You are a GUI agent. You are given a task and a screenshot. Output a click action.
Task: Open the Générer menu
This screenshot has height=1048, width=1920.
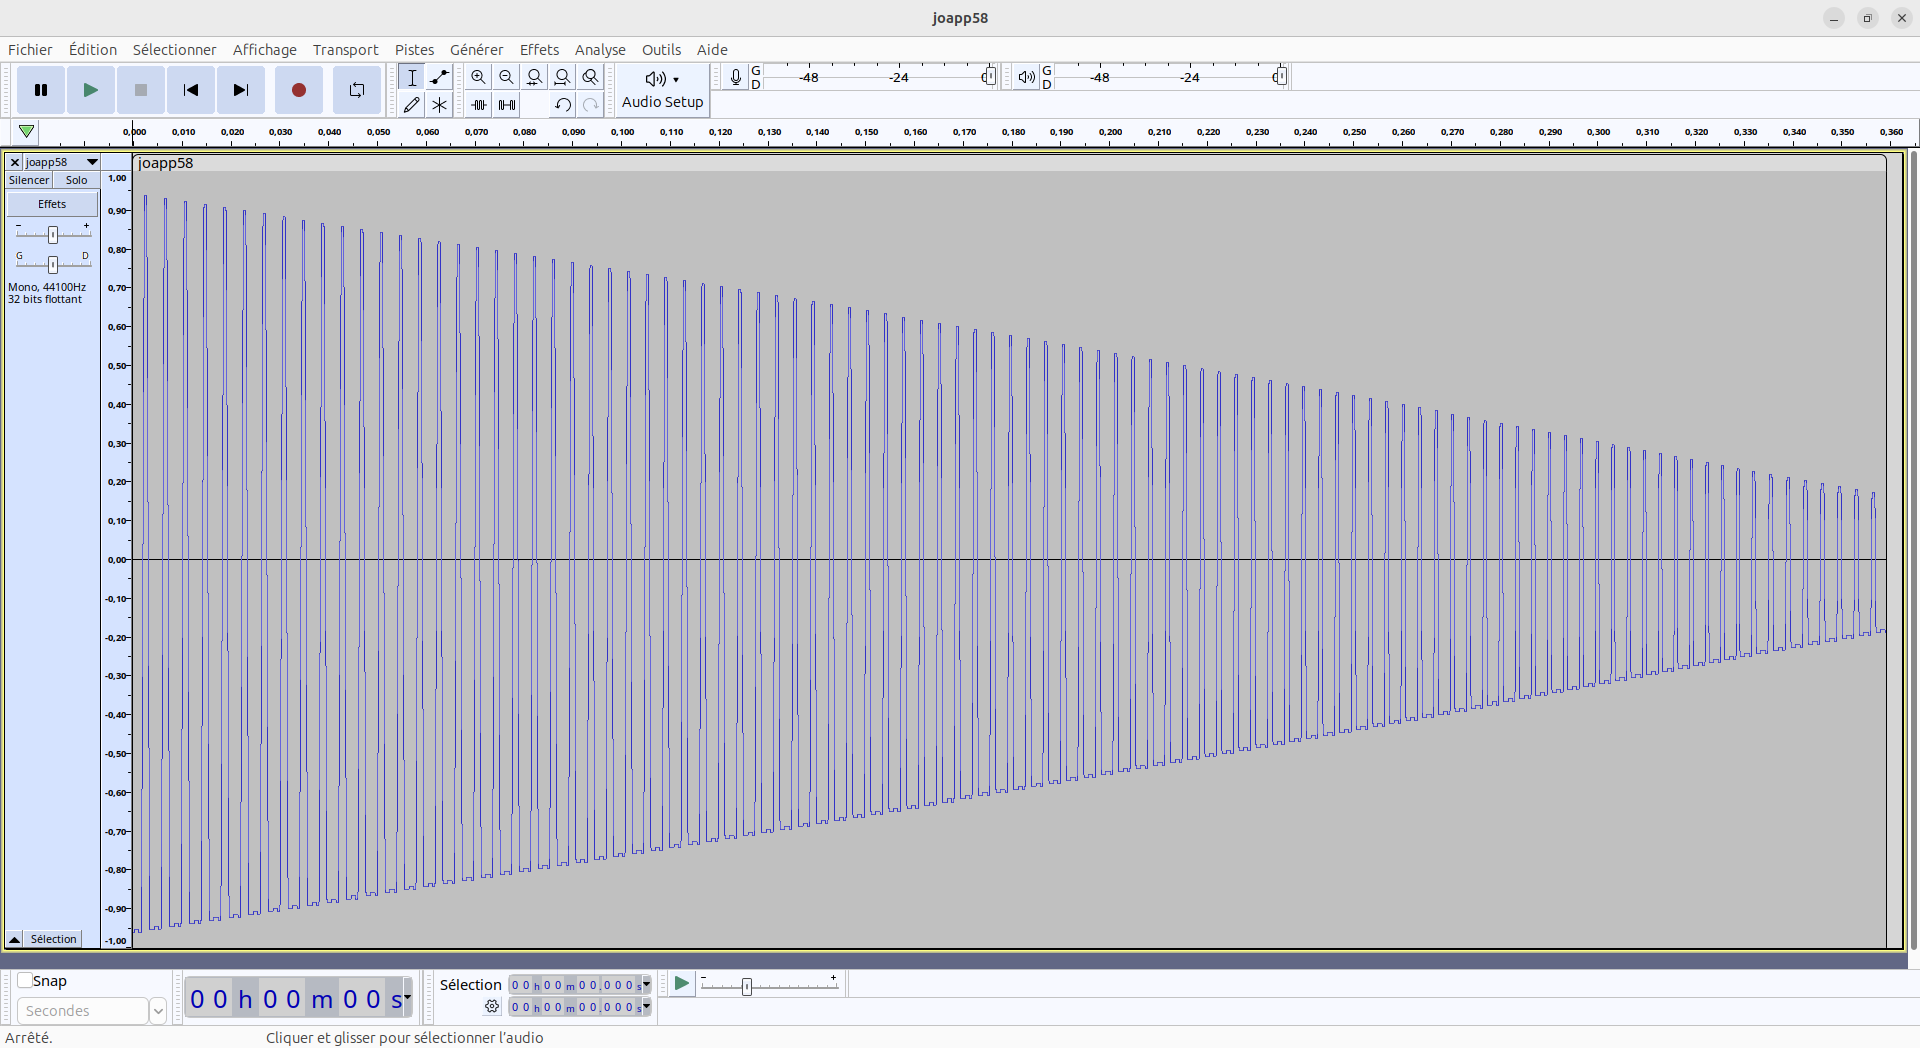pyautogui.click(x=476, y=50)
